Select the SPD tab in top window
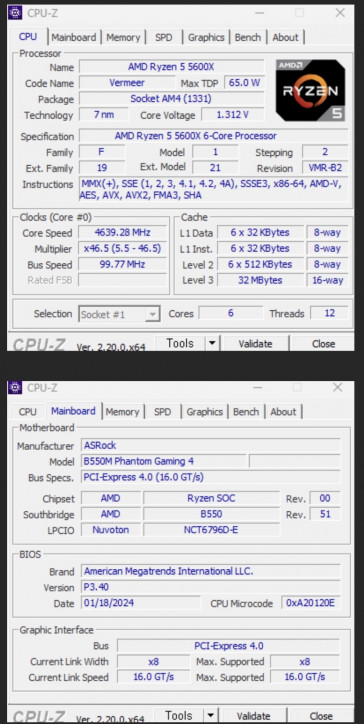The image size is (364, 724). pos(164,37)
